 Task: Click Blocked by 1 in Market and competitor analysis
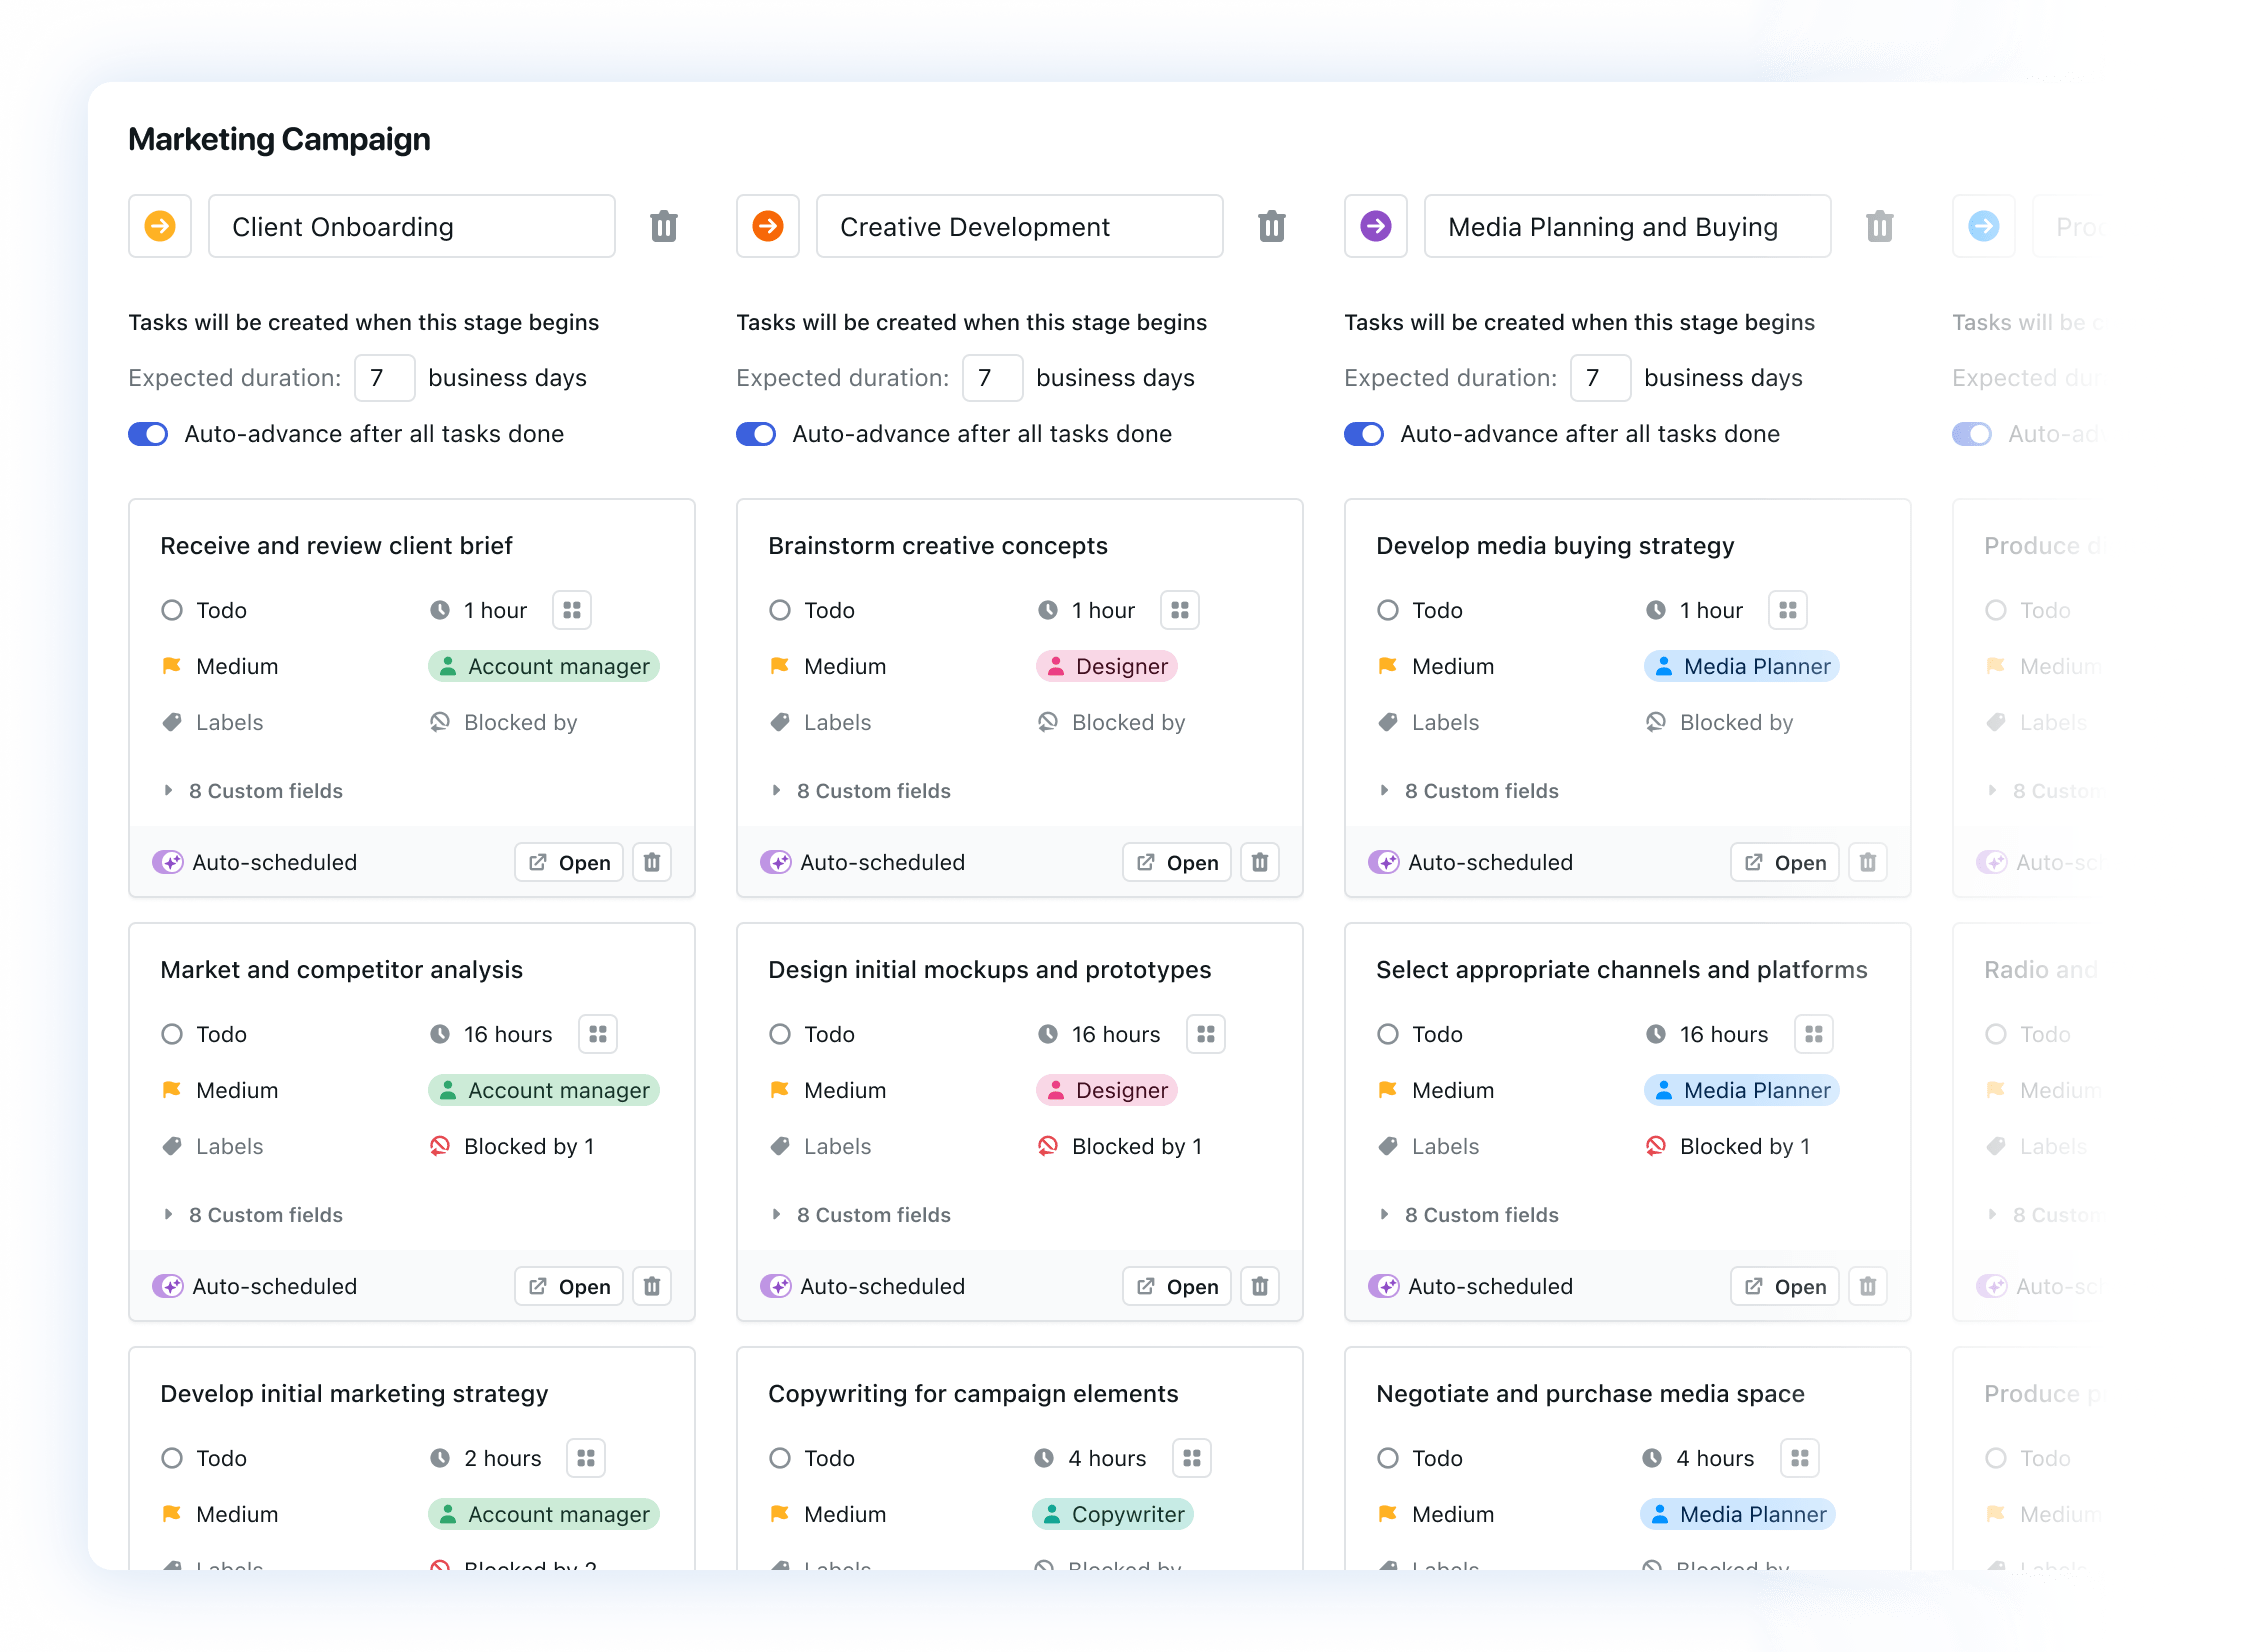pyautogui.click(x=512, y=1146)
